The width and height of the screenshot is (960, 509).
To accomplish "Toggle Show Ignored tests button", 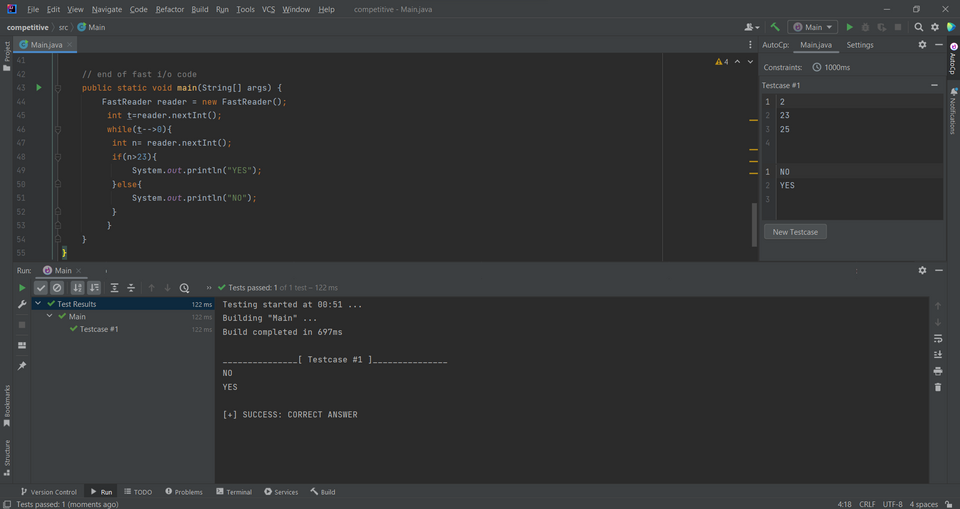I will [x=57, y=288].
